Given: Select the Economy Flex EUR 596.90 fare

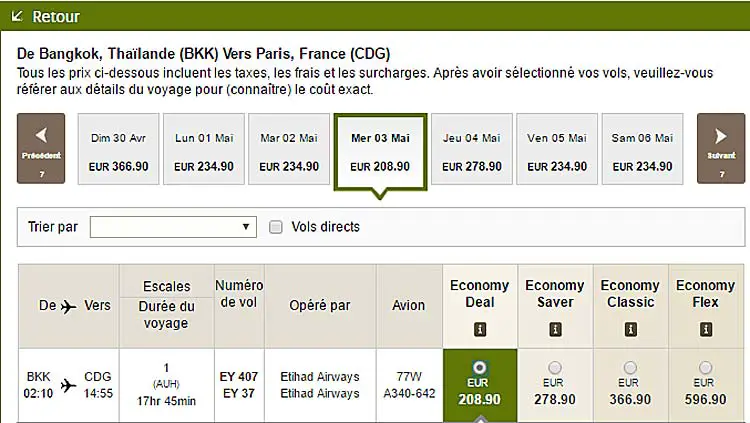Looking at the screenshot, I should point(705,367).
